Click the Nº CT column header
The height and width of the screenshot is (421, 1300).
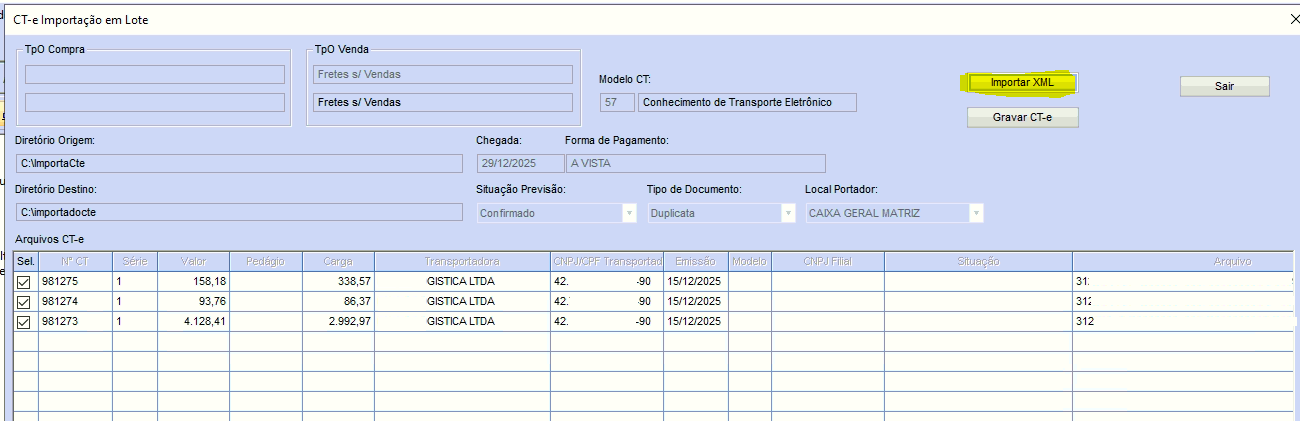(74, 261)
